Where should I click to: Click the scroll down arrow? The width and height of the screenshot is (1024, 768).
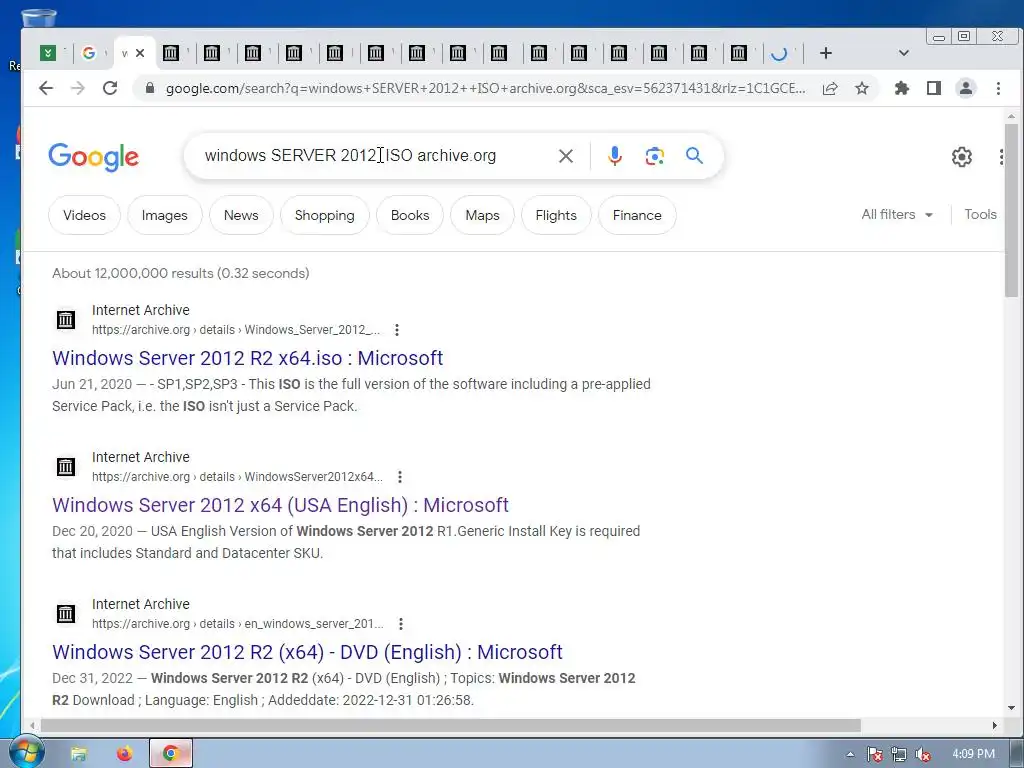click(1011, 708)
